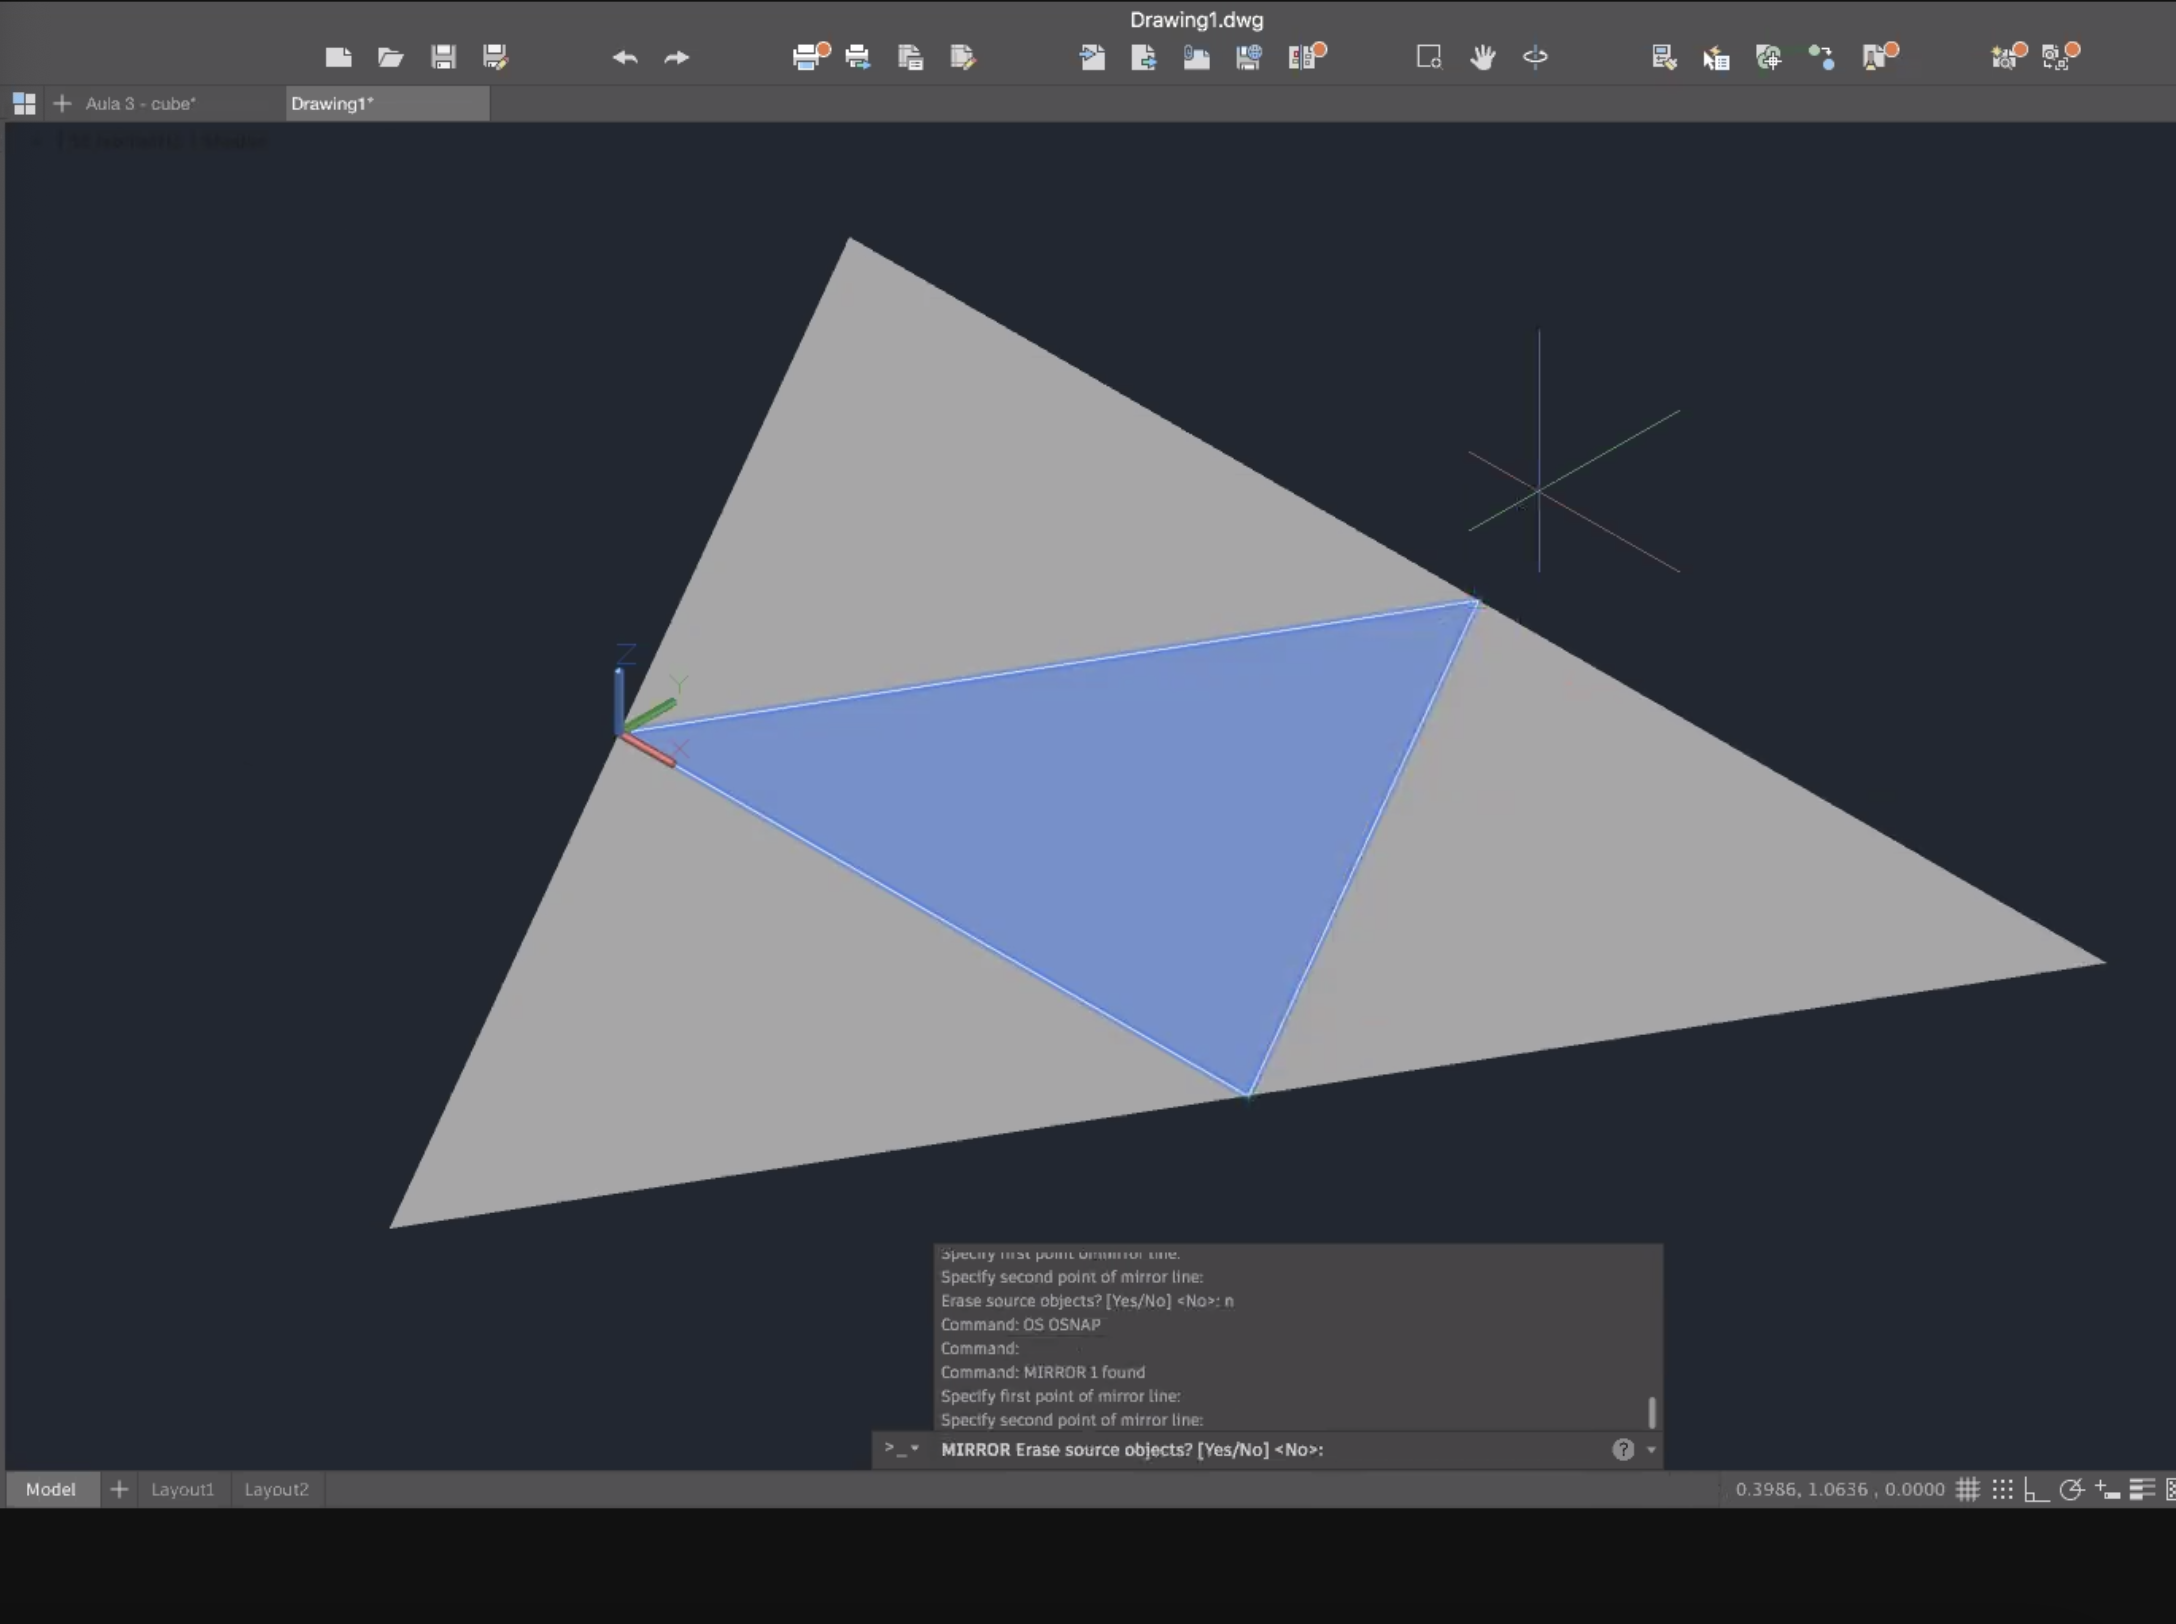
Task: Create a new drawing with the New icon
Action: (338, 57)
